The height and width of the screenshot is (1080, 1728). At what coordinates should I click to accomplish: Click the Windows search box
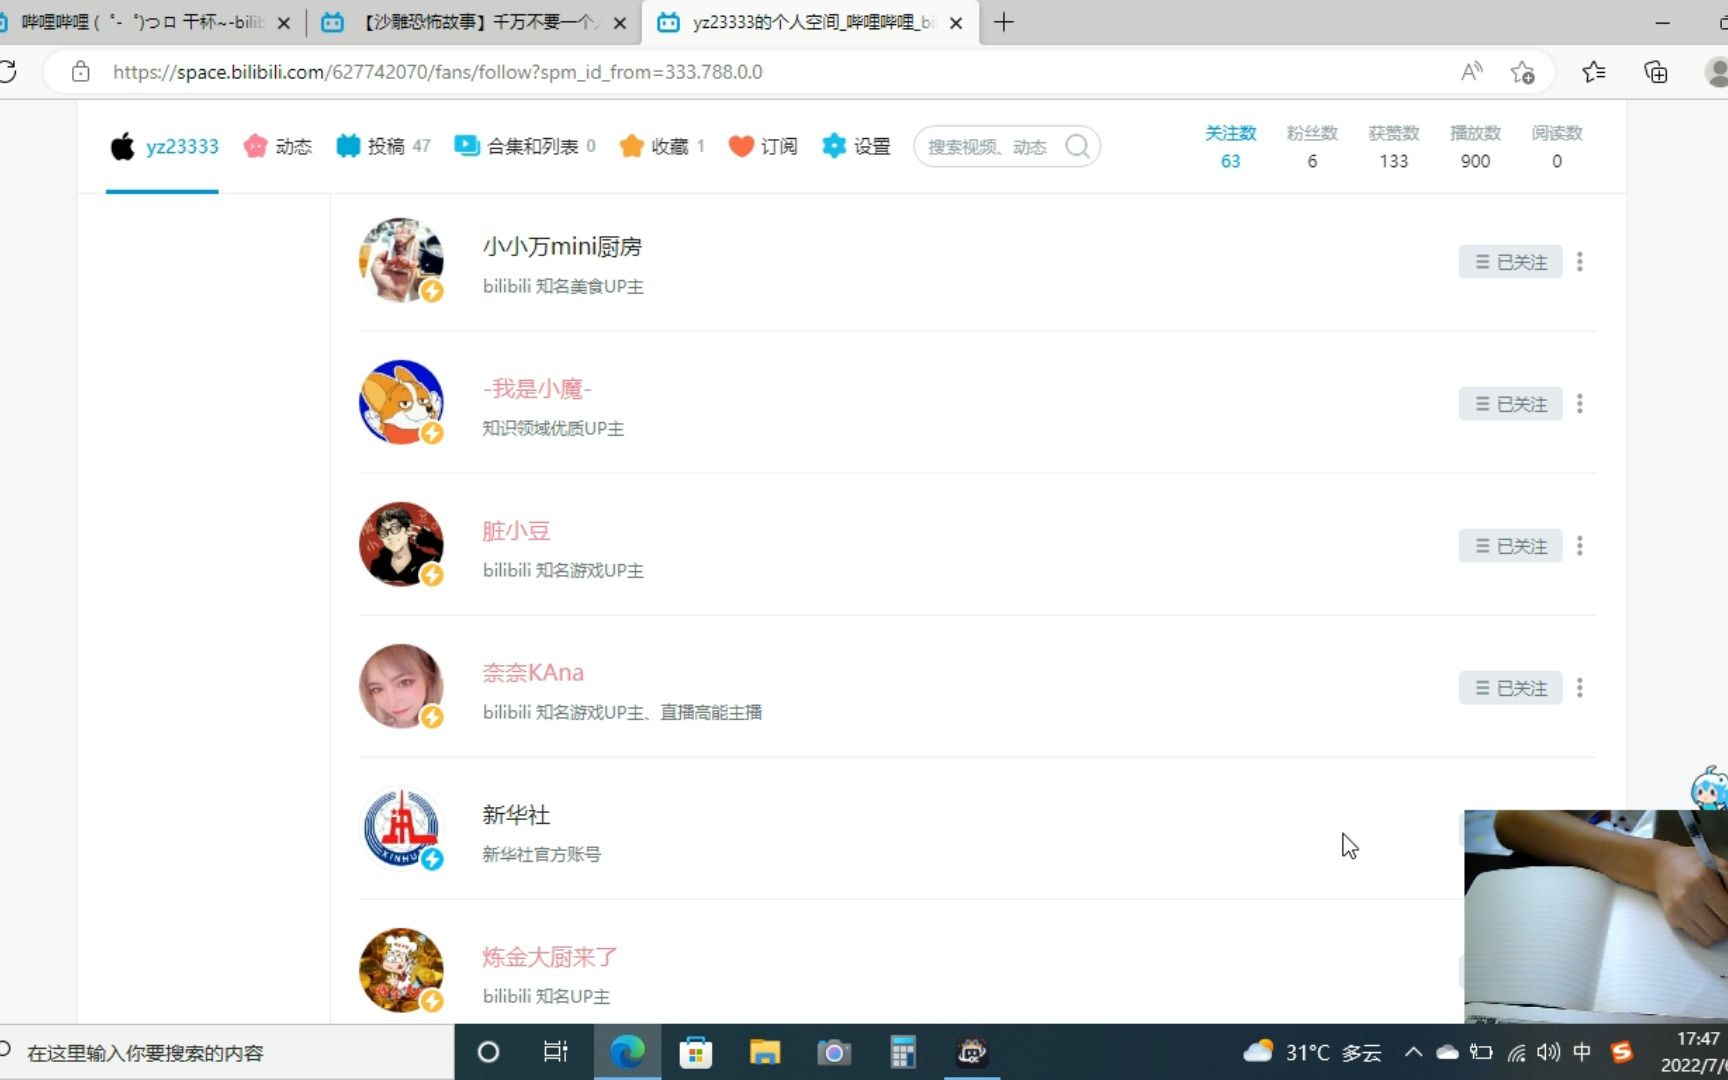(x=227, y=1052)
